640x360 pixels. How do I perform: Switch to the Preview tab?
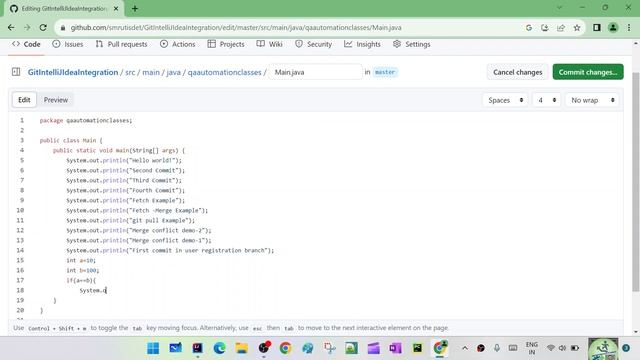pos(56,100)
